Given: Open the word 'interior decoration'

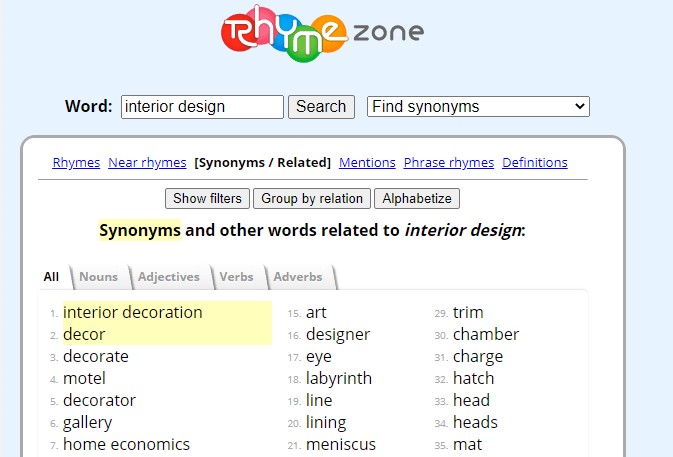Looking at the screenshot, I should pyautogui.click(x=133, y=312).
